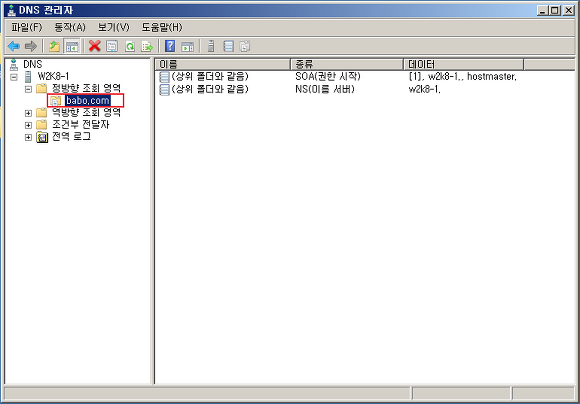Click the DNS root node icon
The width and height of the screenshot is (580, 404).
point(14,64)
